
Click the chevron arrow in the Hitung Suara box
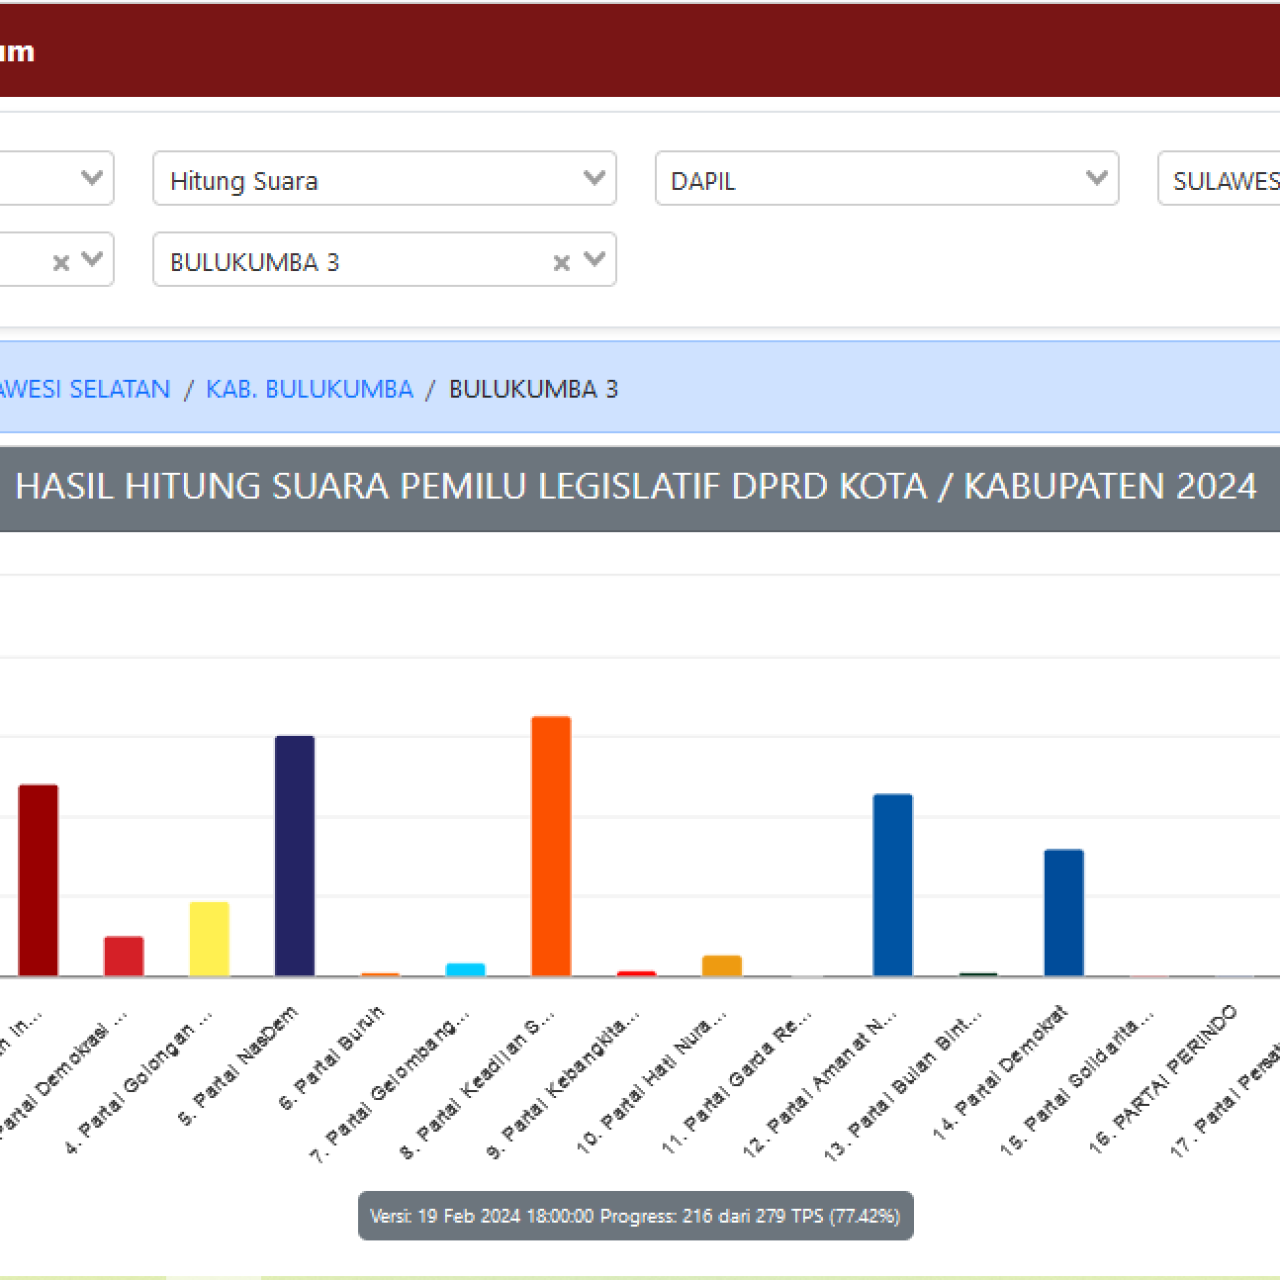coord(594,178)
